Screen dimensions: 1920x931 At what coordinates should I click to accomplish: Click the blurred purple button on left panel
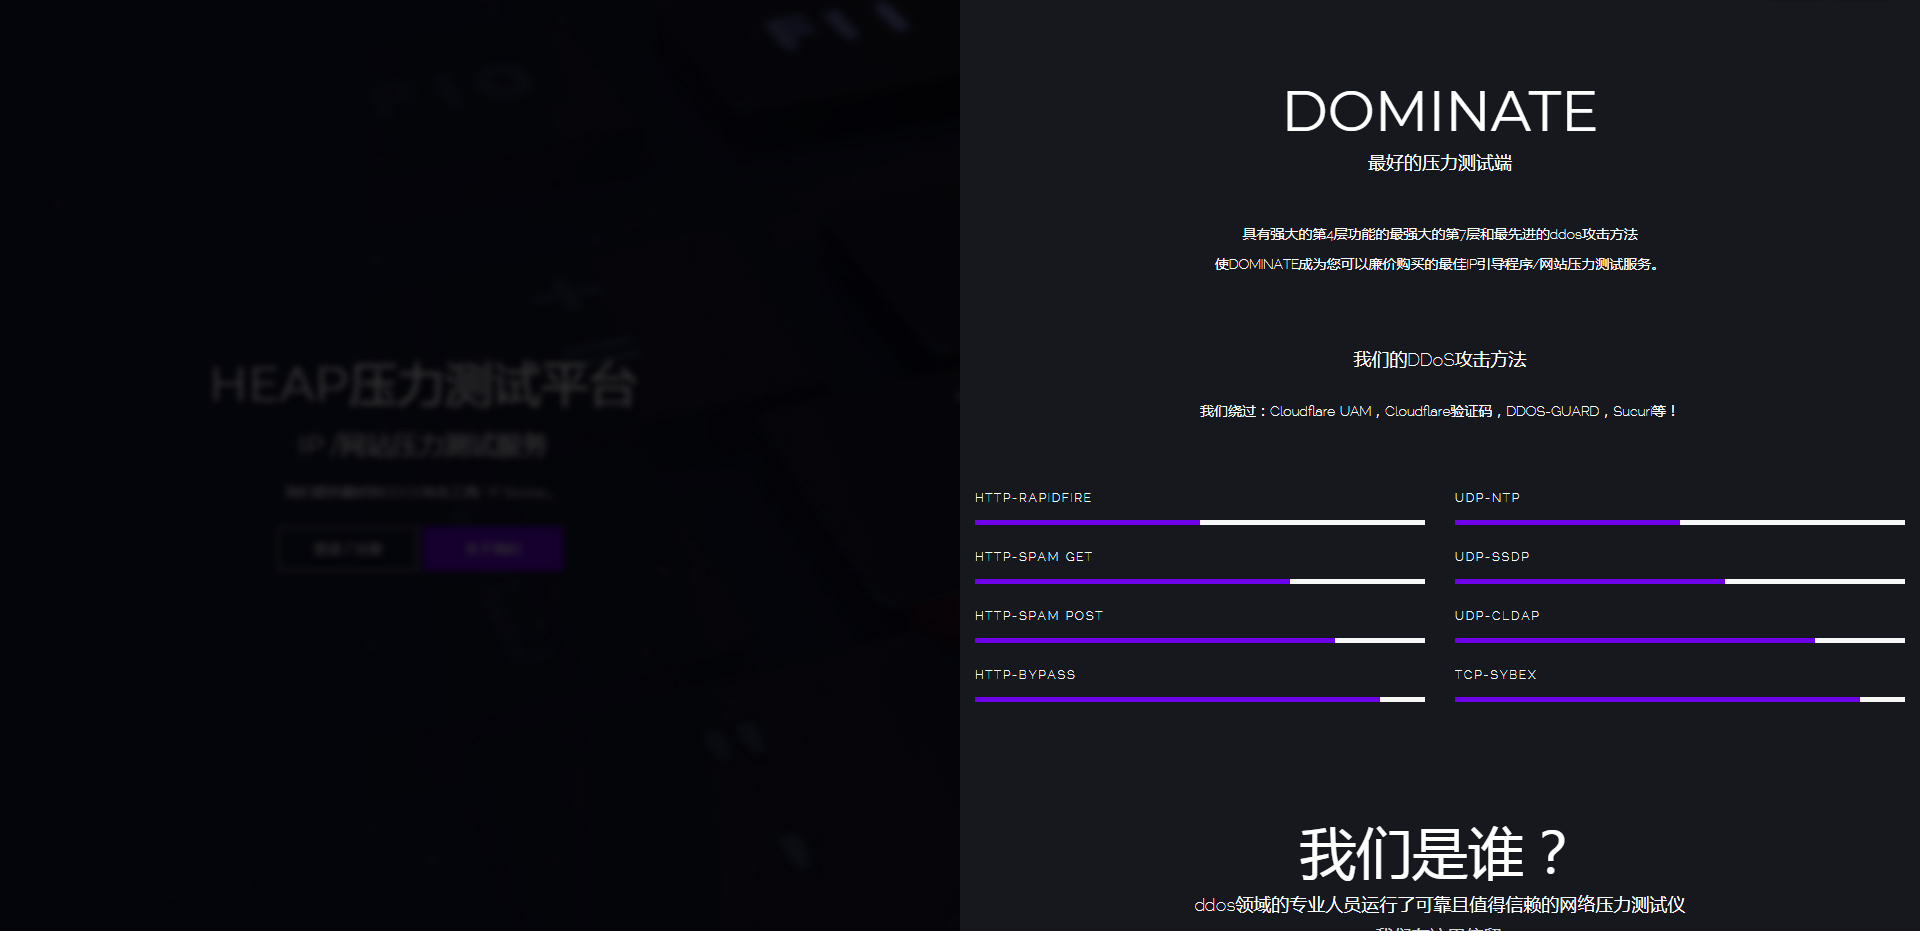click(x=493, y=549)
